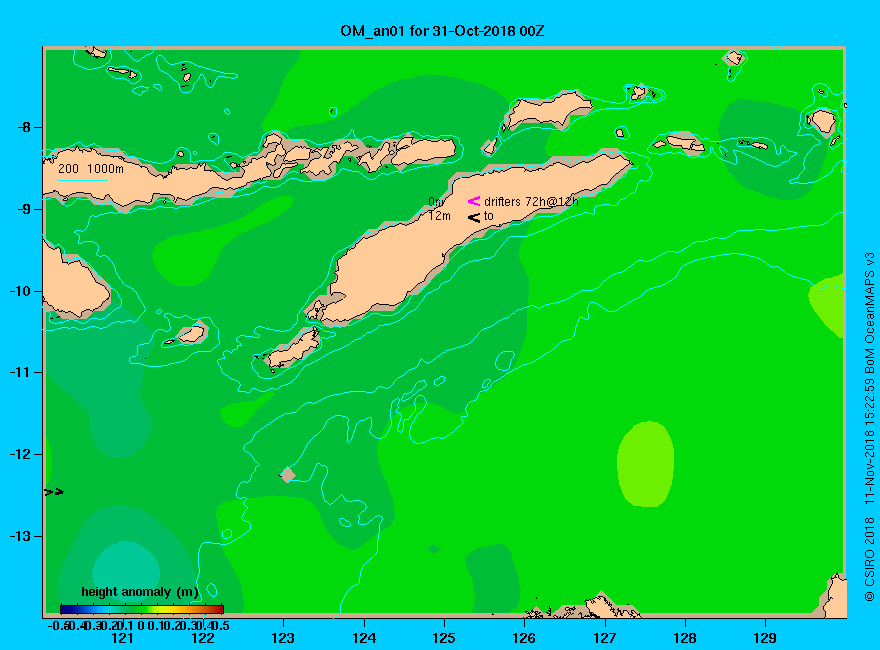Screen dimensions: 880x650
Task: Click longitude axis label 126
Action: click(x=524, y=638)
